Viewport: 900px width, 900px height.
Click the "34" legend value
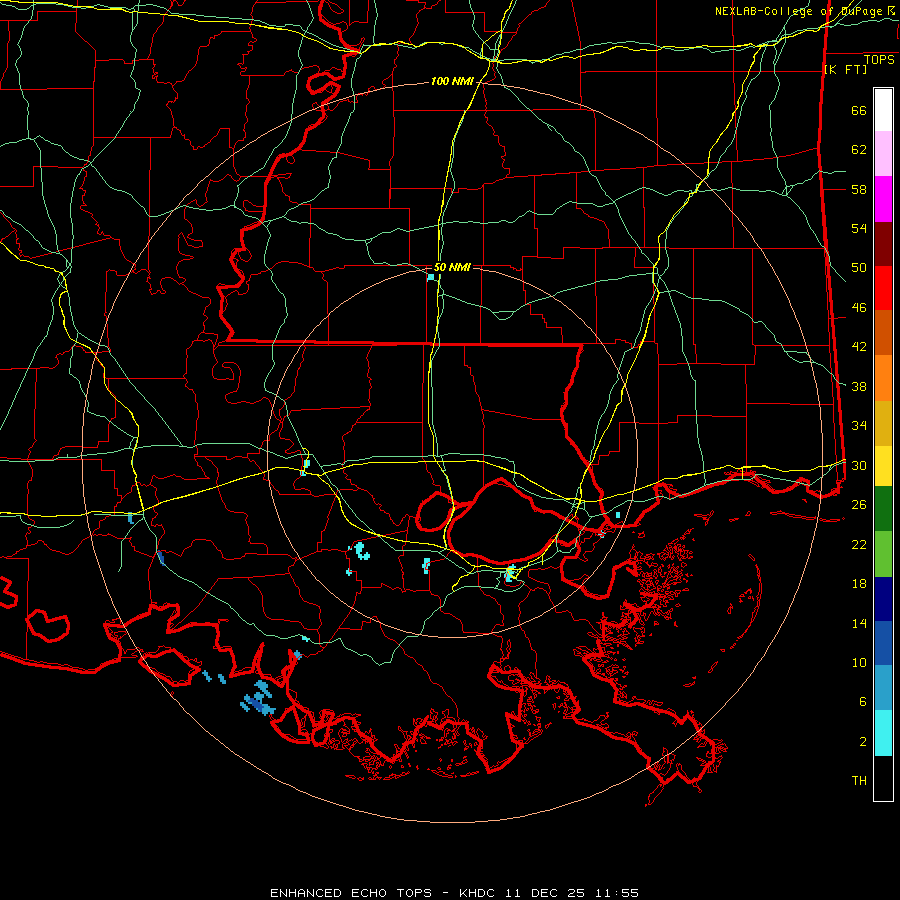click(859, 426)
